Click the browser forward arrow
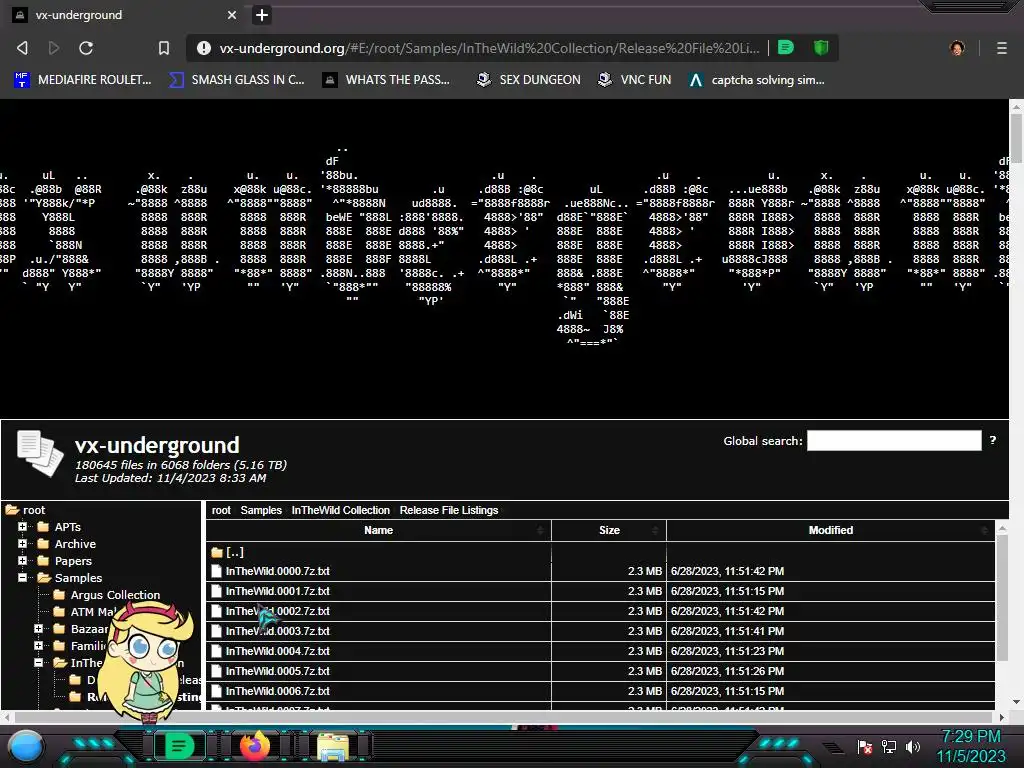Screen dimensions: 1024x768 tap(54, 48)
